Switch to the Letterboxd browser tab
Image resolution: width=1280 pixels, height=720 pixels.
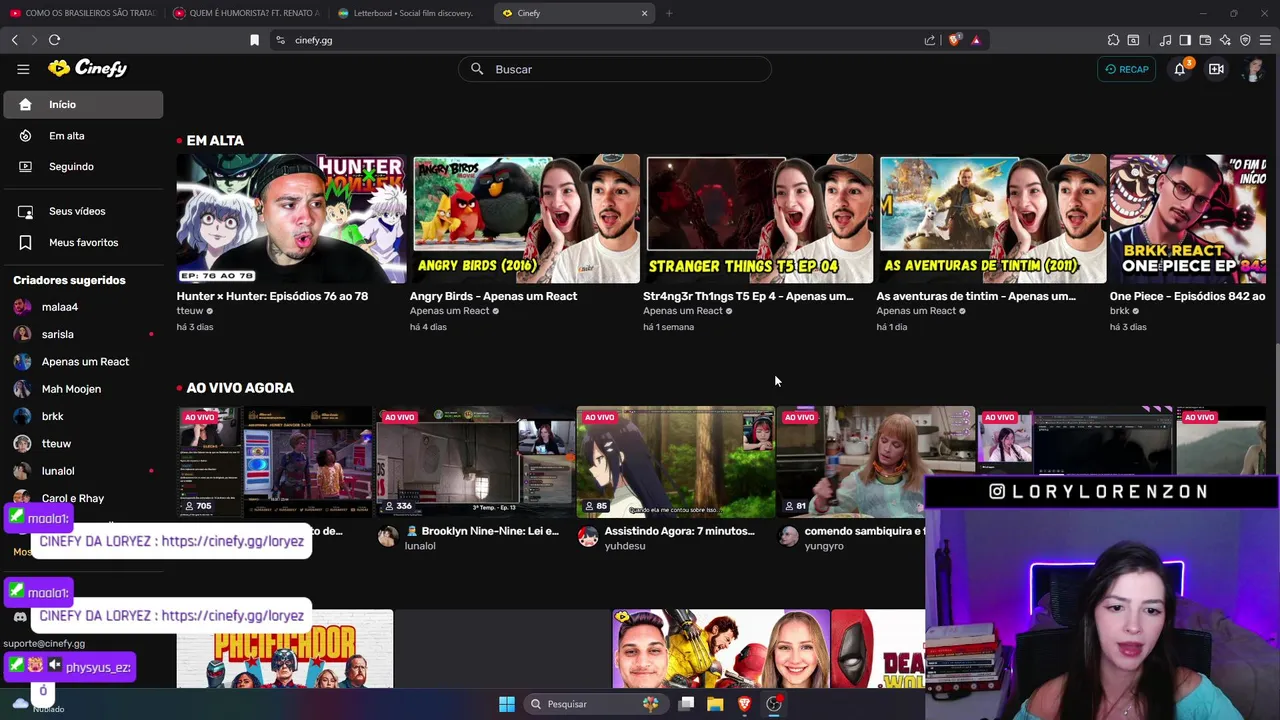[410, 13]
